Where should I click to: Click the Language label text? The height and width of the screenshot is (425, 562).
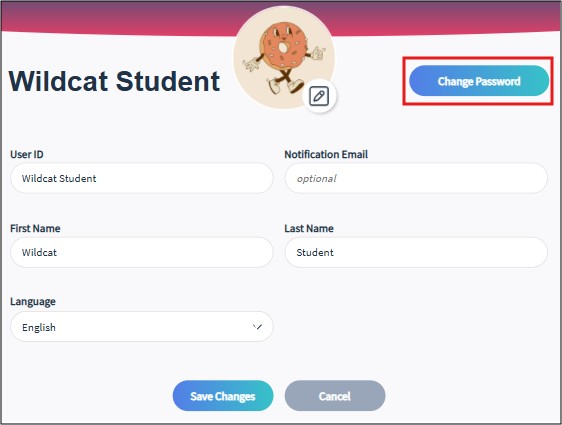(x=33, y=302)
